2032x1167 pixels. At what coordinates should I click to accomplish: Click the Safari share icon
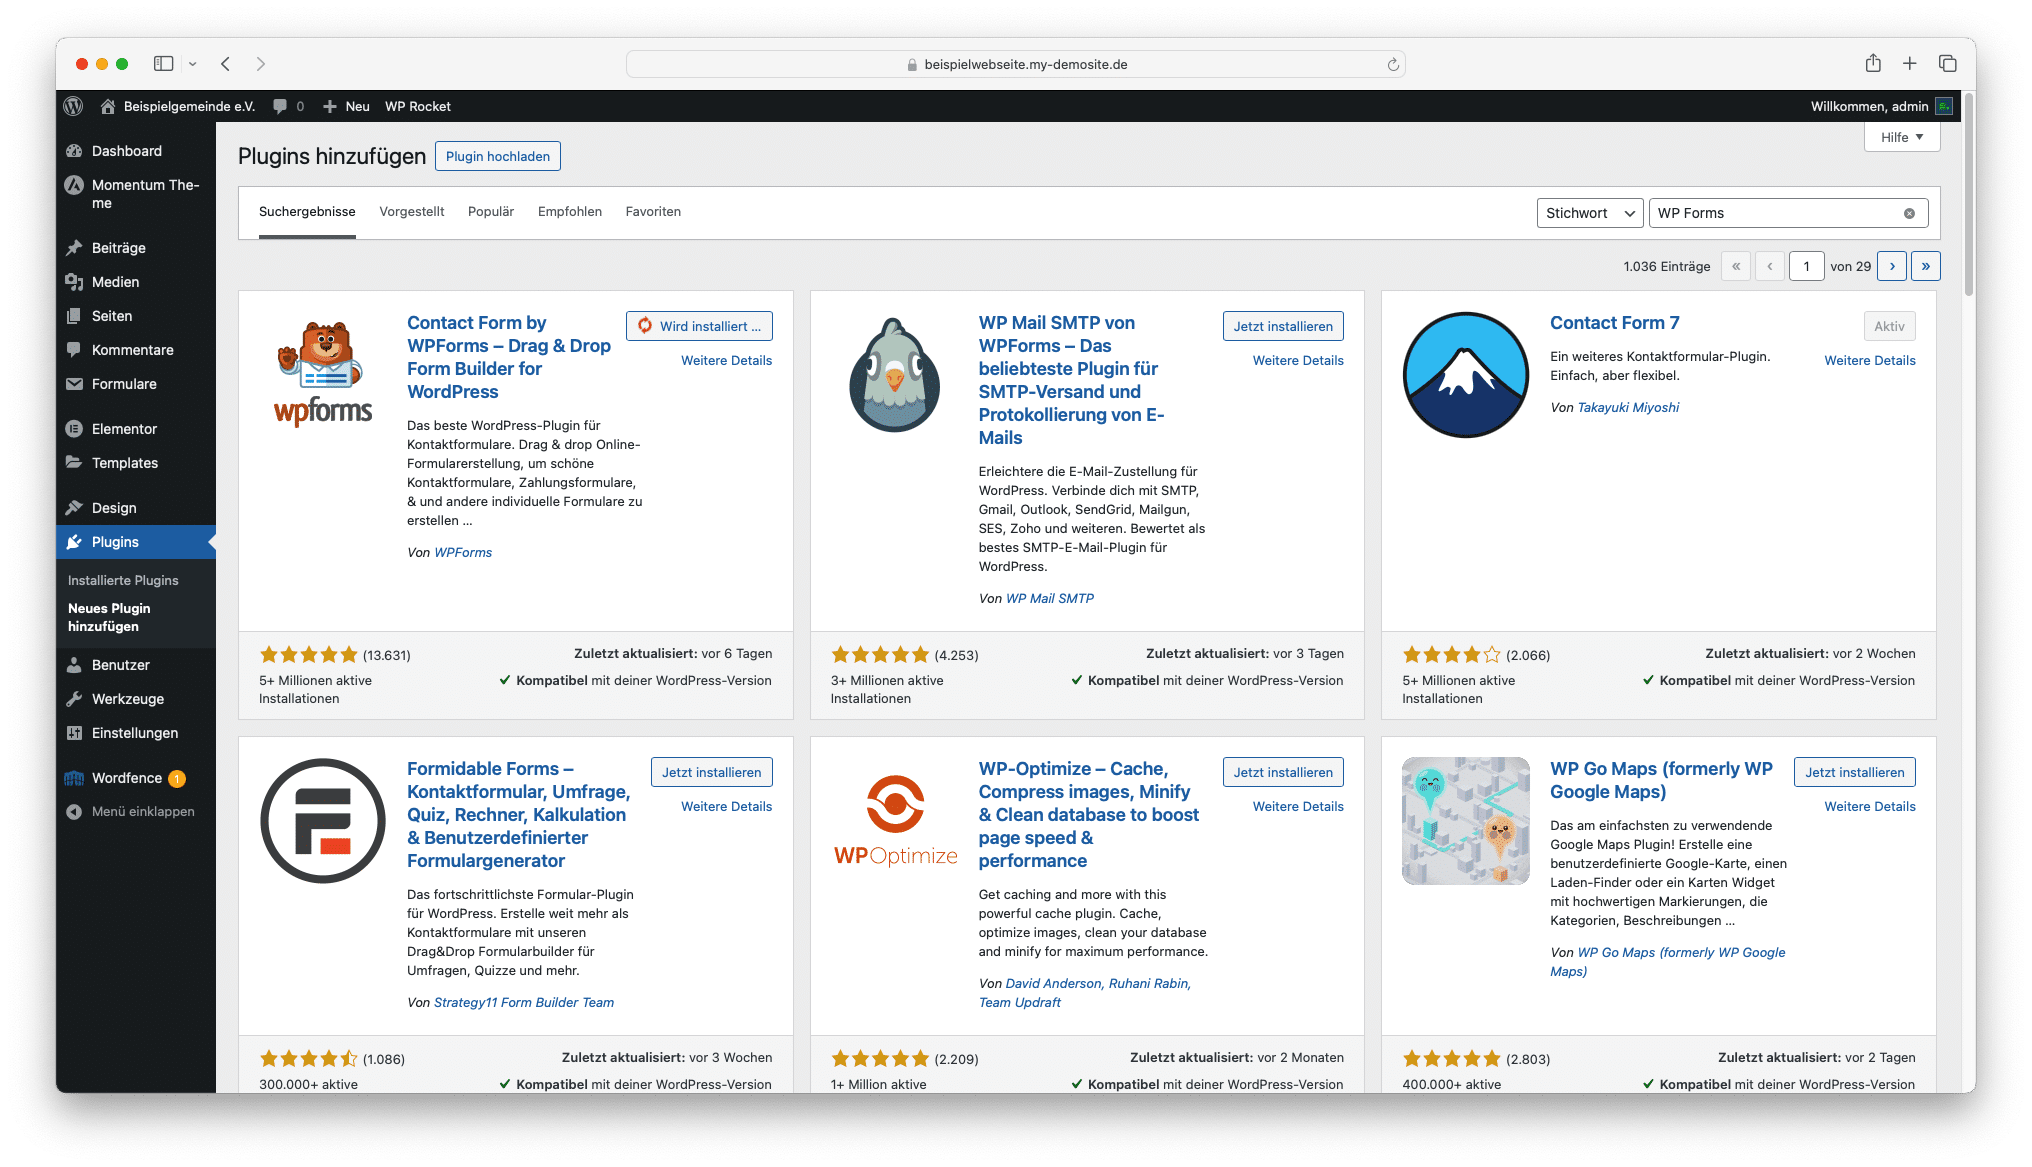(x=1873, y=63)
